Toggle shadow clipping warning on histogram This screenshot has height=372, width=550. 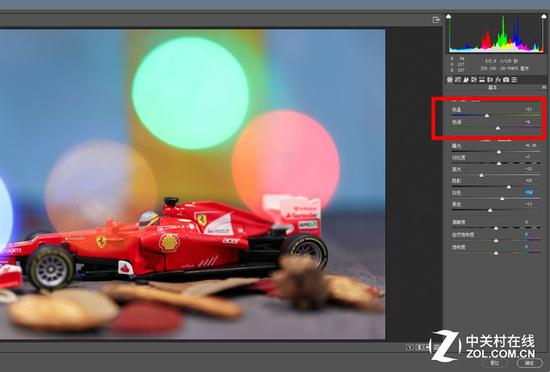click(448, 16)
